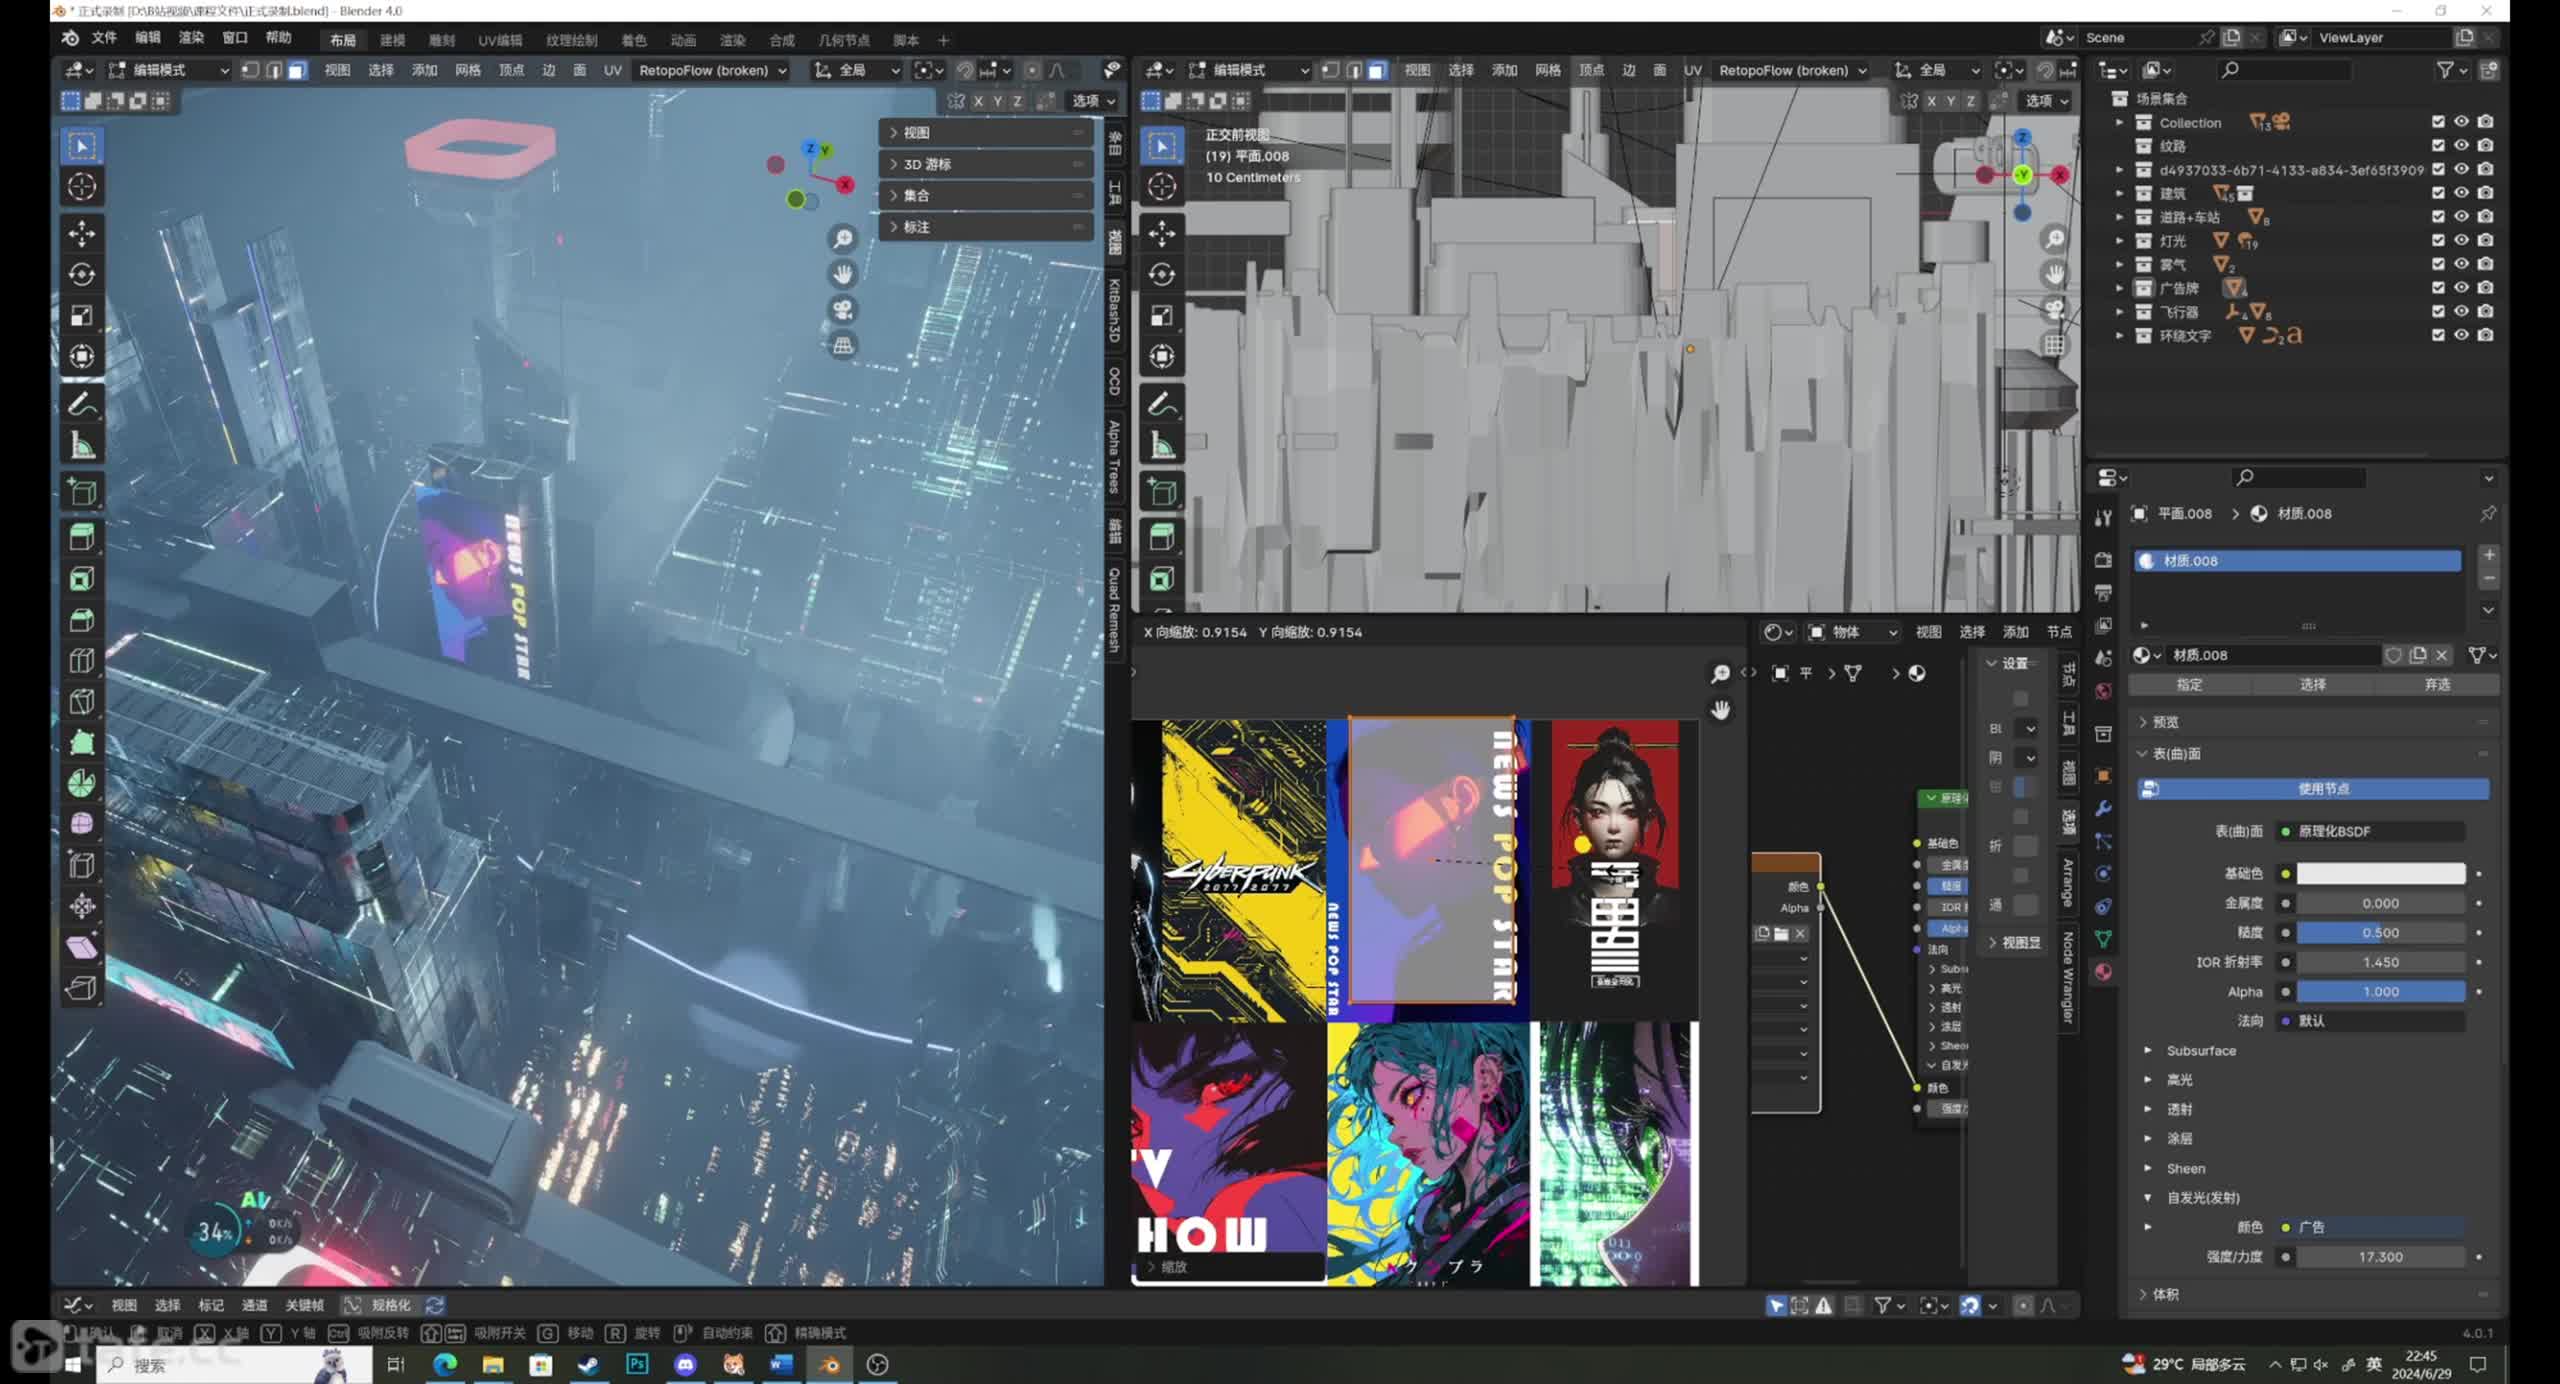
Task: Hide the 雾气 collection using eye icon
Action: coord(2462,264)
